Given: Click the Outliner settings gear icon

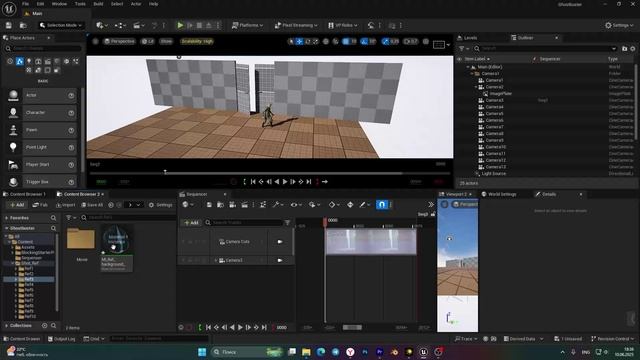Looking at the screenshot, I should point(633,49).
